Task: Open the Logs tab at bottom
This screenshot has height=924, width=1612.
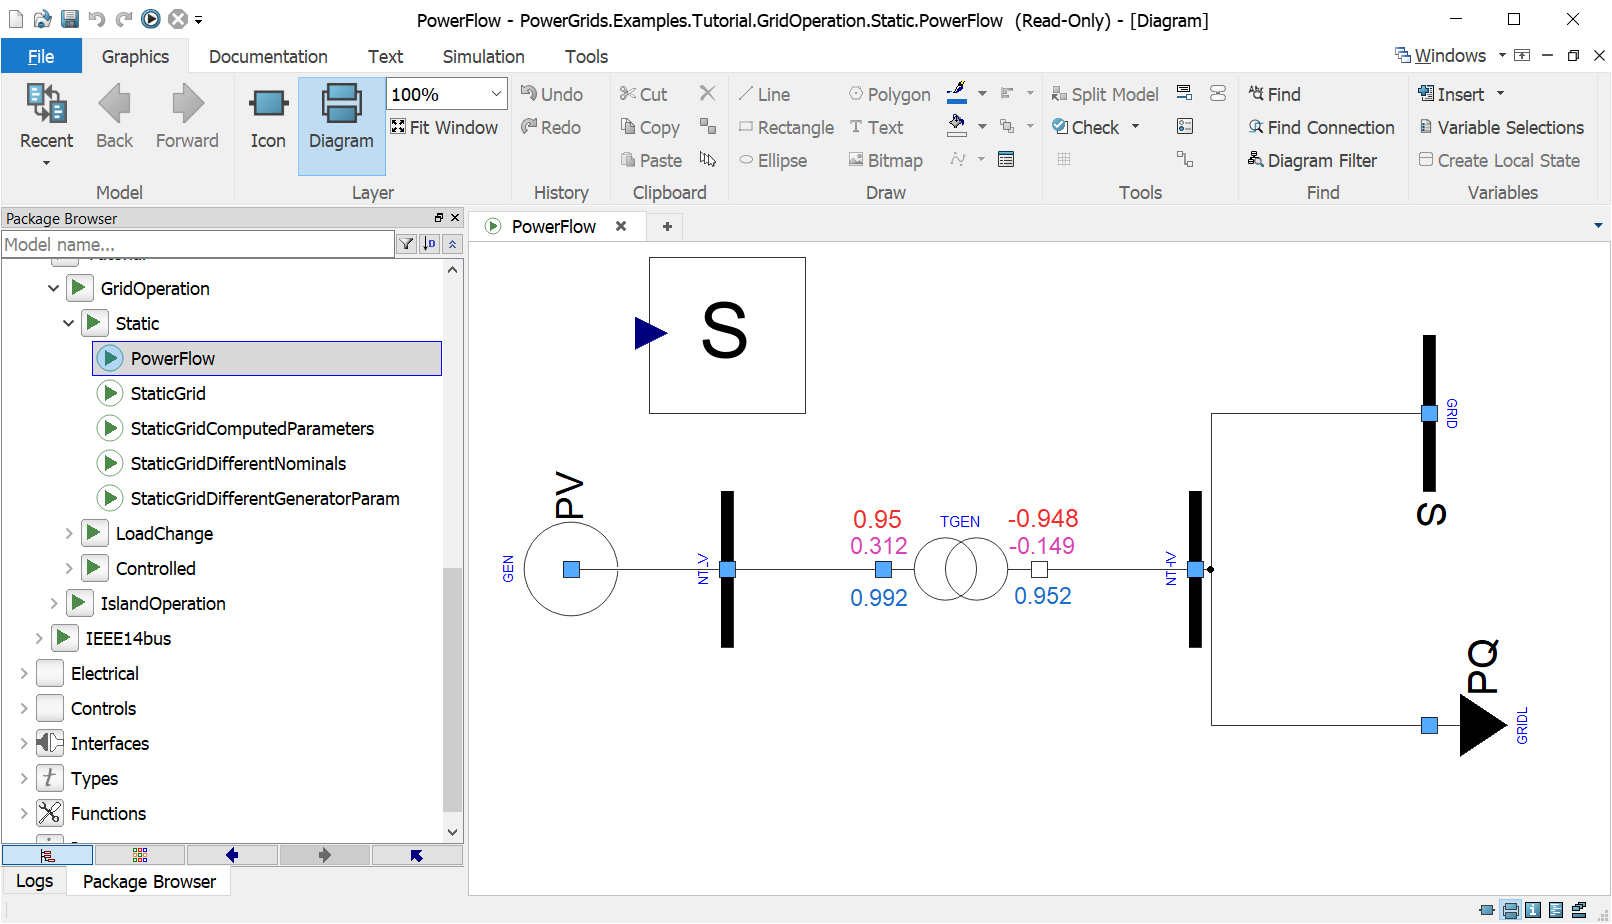Action: (x=33, y=881)
